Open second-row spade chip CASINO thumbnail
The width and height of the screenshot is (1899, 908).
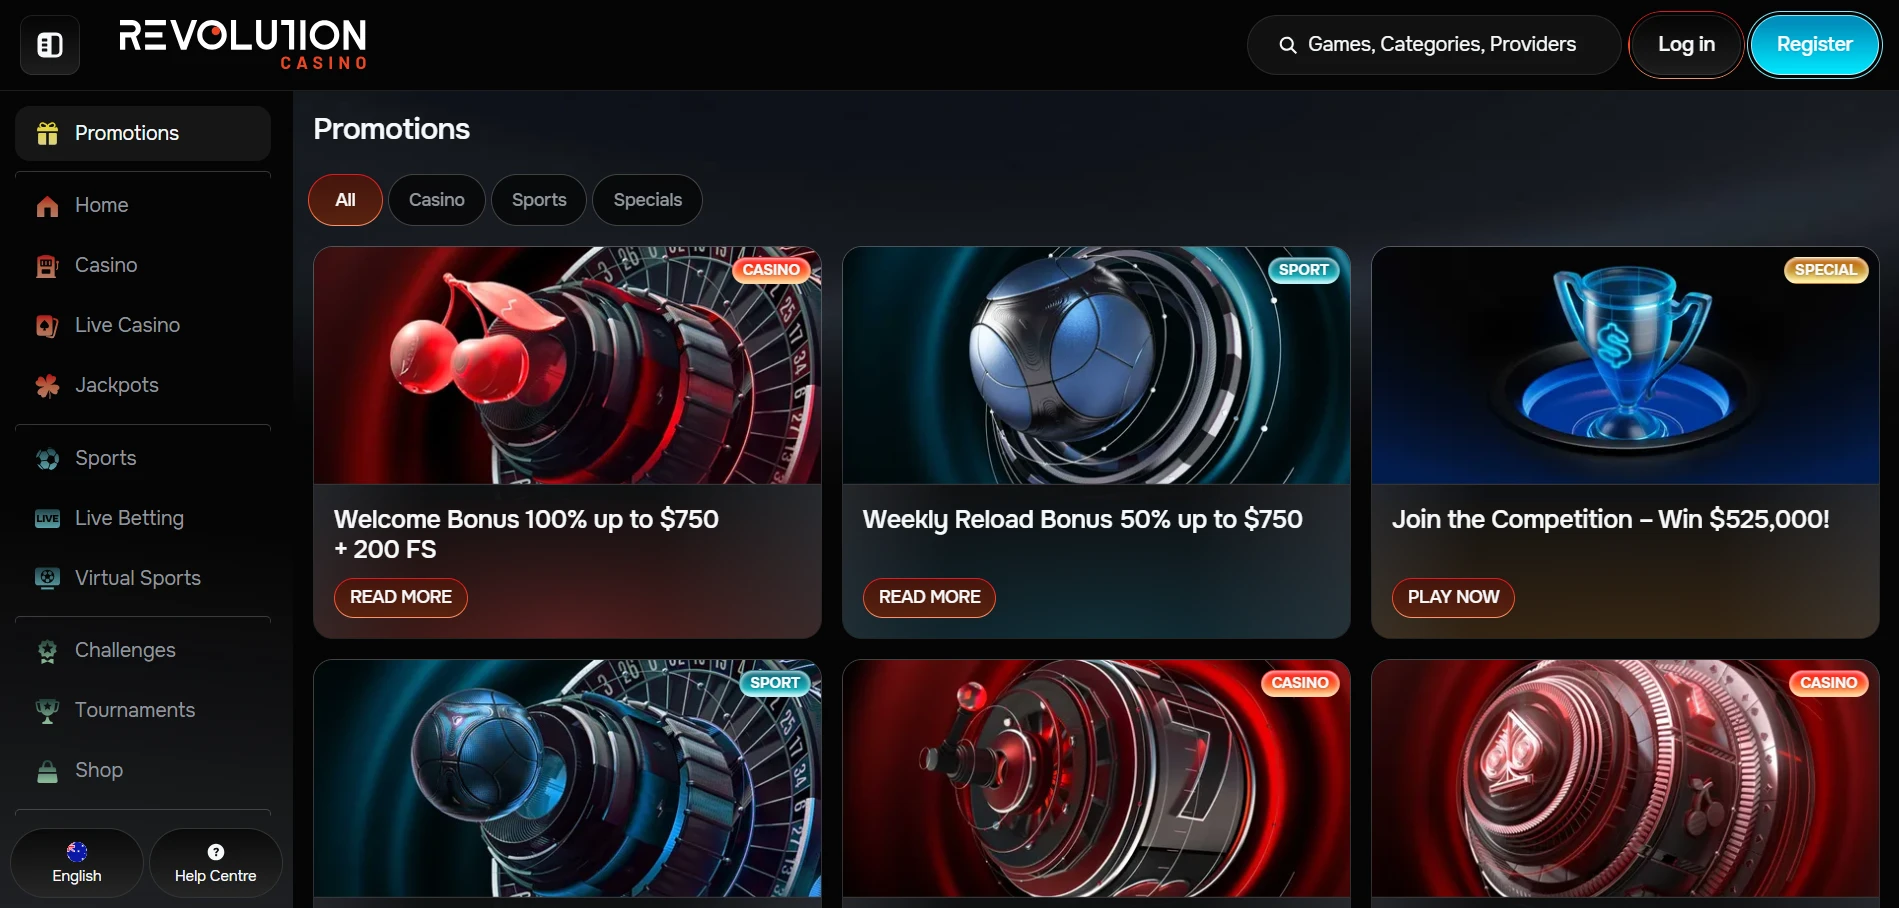point(1625,778)
